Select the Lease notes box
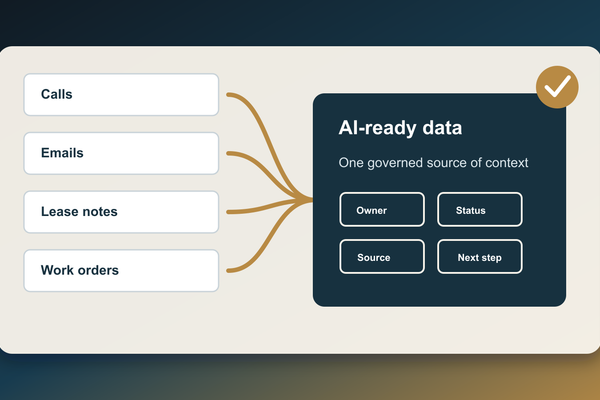Image resolution: width=600 pixels, height=400 pixels. pyautogui.click(x=121, y=212)
